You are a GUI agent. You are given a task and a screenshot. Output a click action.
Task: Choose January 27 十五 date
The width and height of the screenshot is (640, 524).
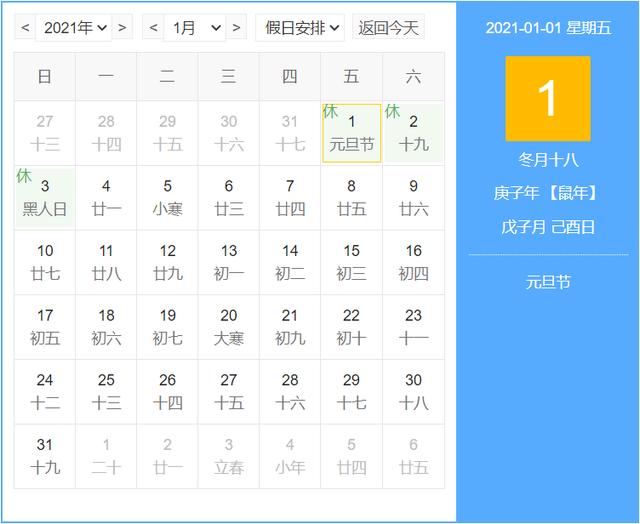229,392
